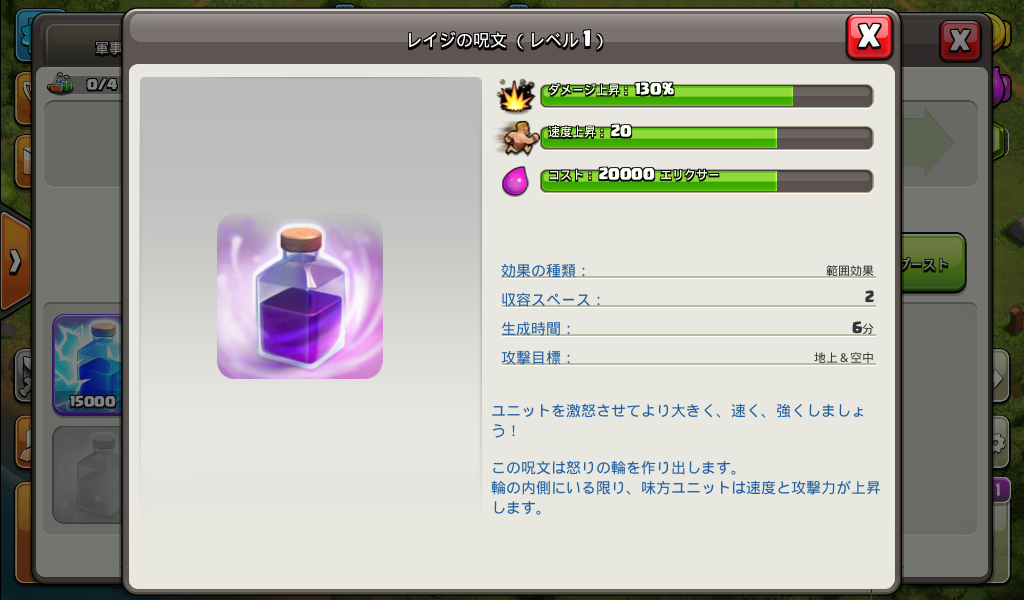The height and width of the screenshot is (600, 1024).
Task: Tap the Rage Spell bottle image
Action: click(300, 296)
